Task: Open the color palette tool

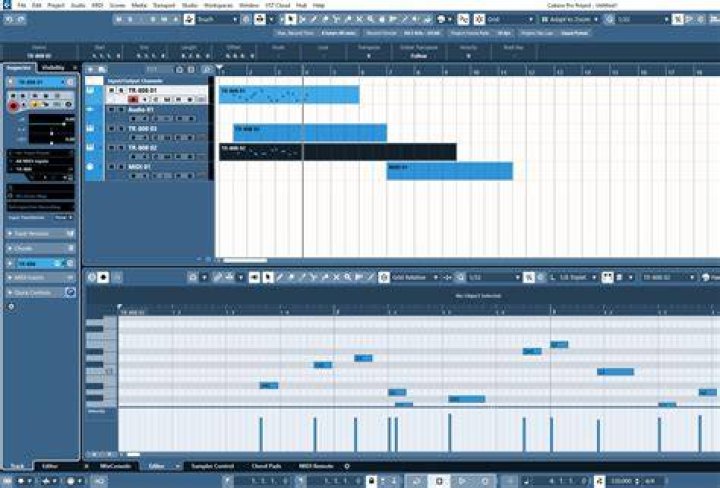Action: [x=441, y=19]
